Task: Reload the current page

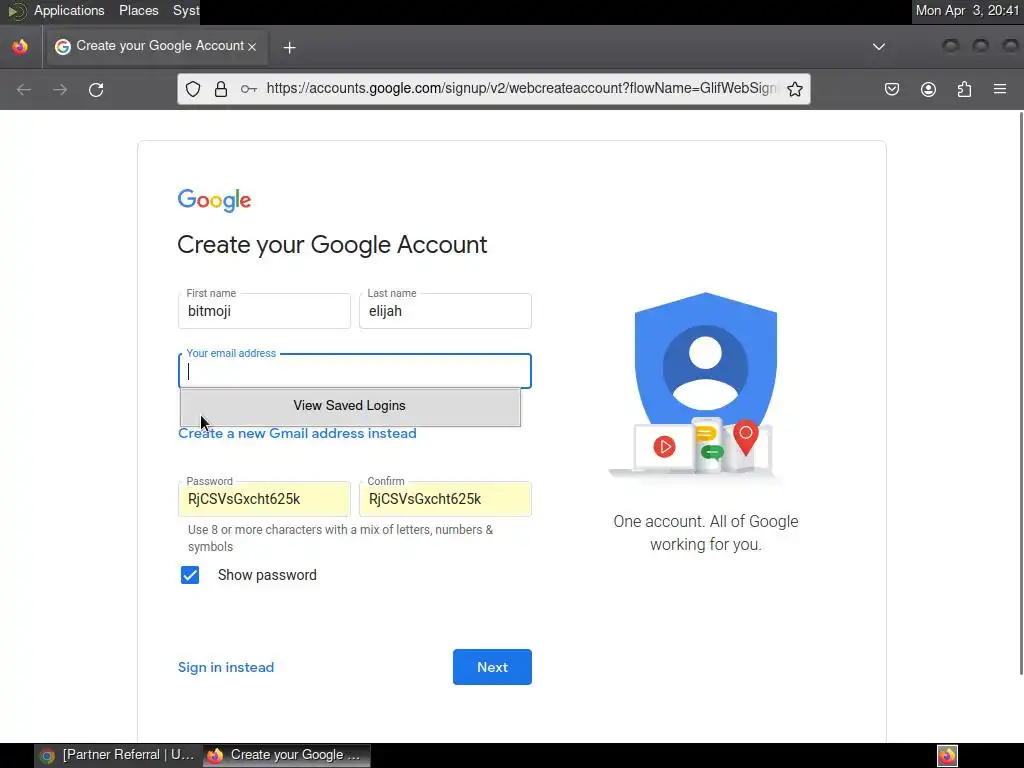Action: point(96,89)
